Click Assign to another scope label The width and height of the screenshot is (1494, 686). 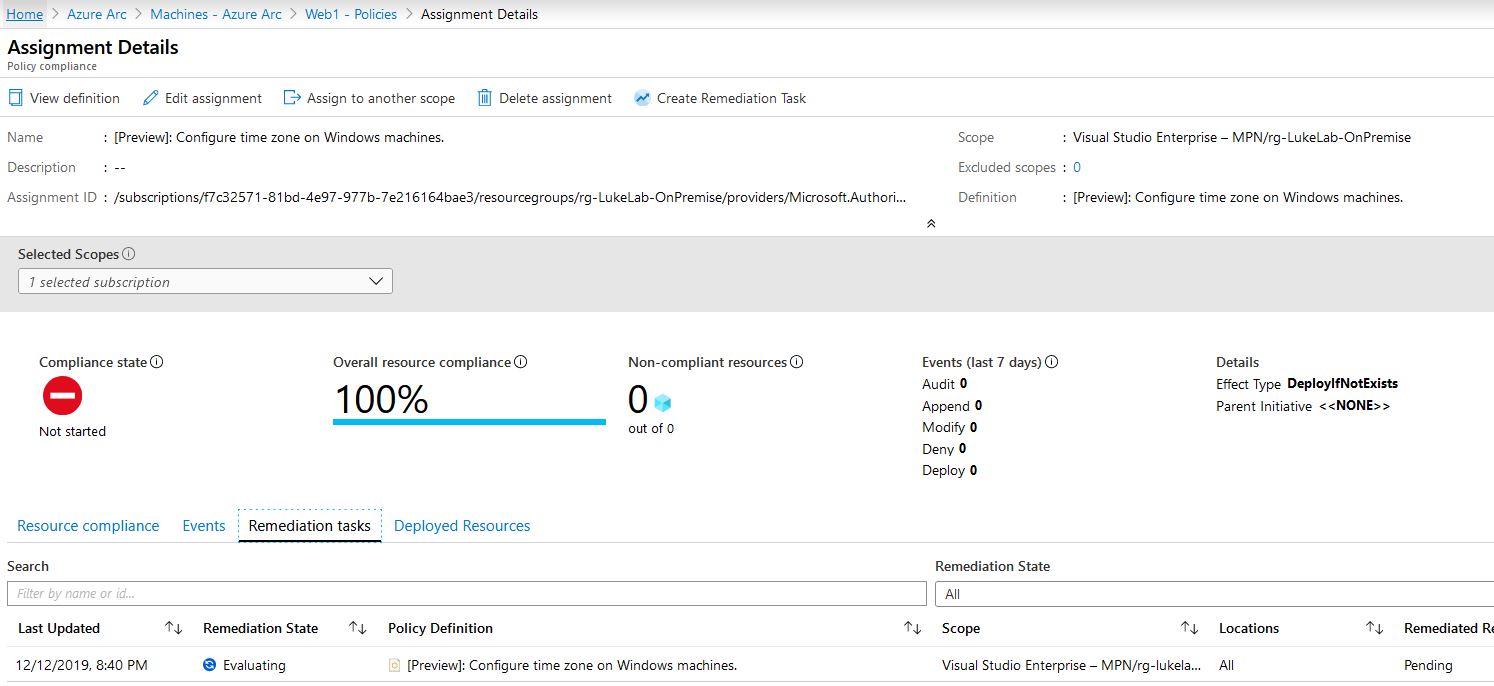(381, 98)
